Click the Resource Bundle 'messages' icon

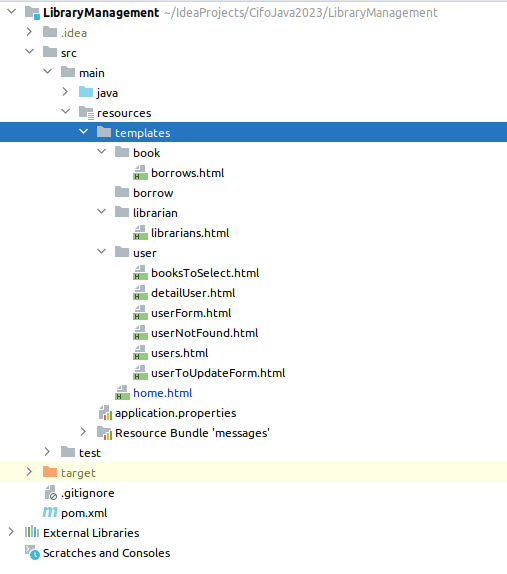(105, 433)
